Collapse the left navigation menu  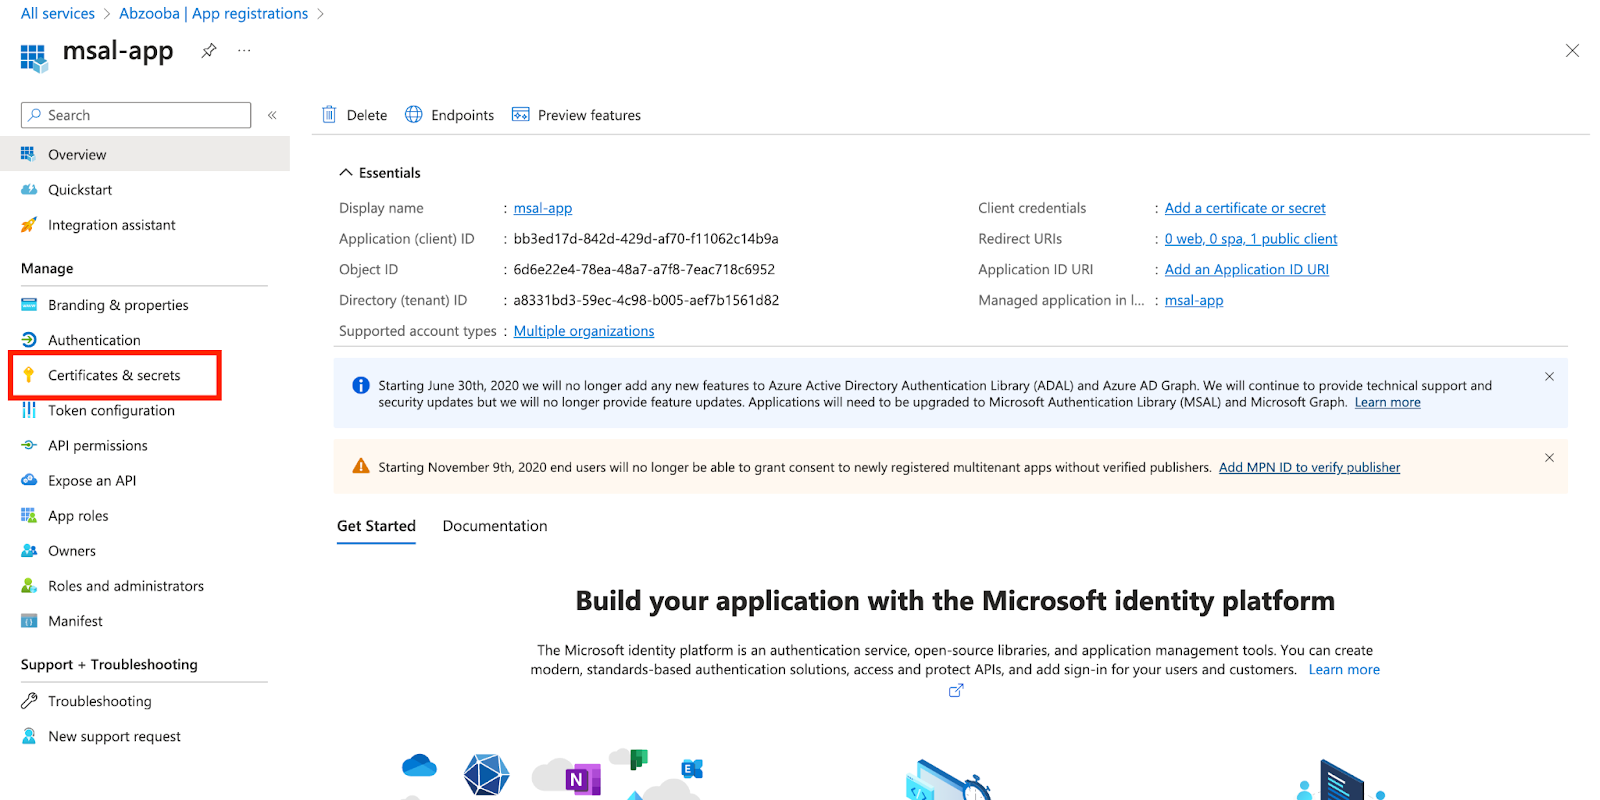(272, 115)
